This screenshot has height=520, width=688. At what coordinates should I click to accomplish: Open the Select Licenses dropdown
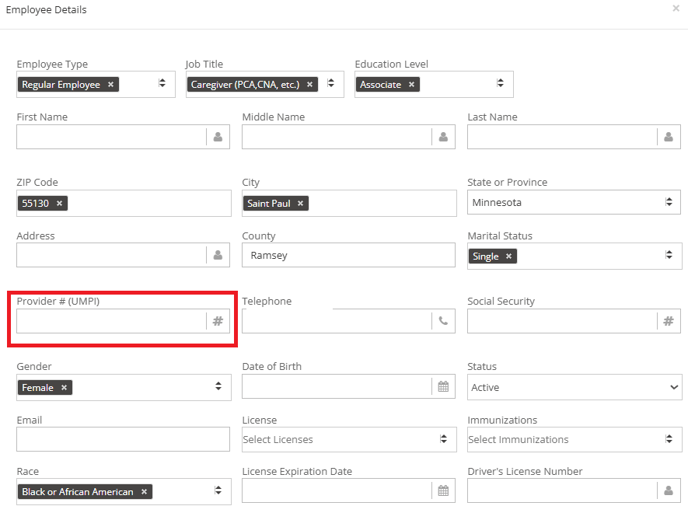point(348,439)
